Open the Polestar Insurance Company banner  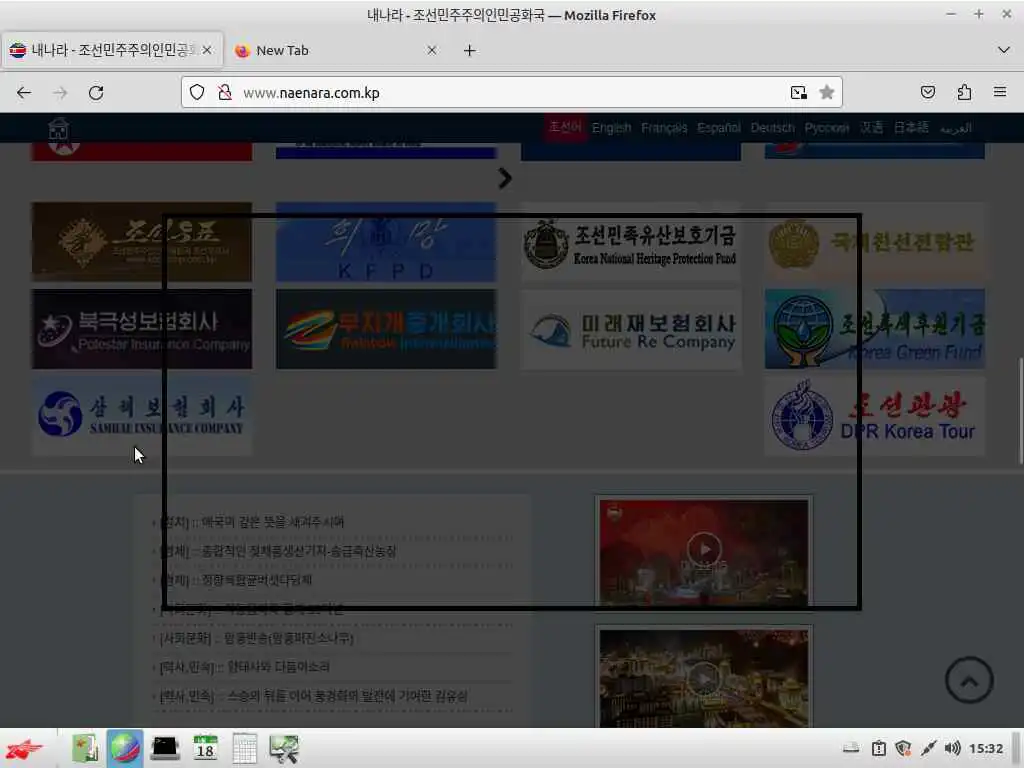click(x=142, y=329)
